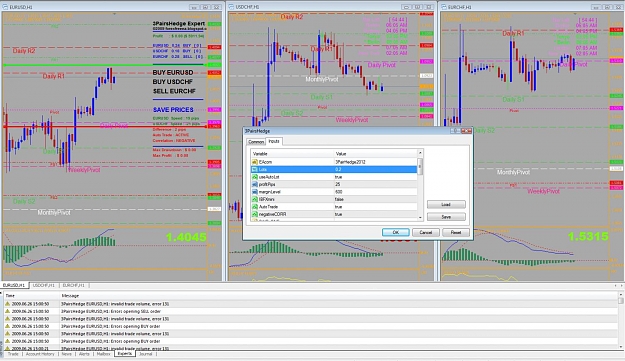The width and height of the screenshot is (625, 361).
Task: Close the EURUSD,H1 chart window
Action: click(x=217, y=7)
